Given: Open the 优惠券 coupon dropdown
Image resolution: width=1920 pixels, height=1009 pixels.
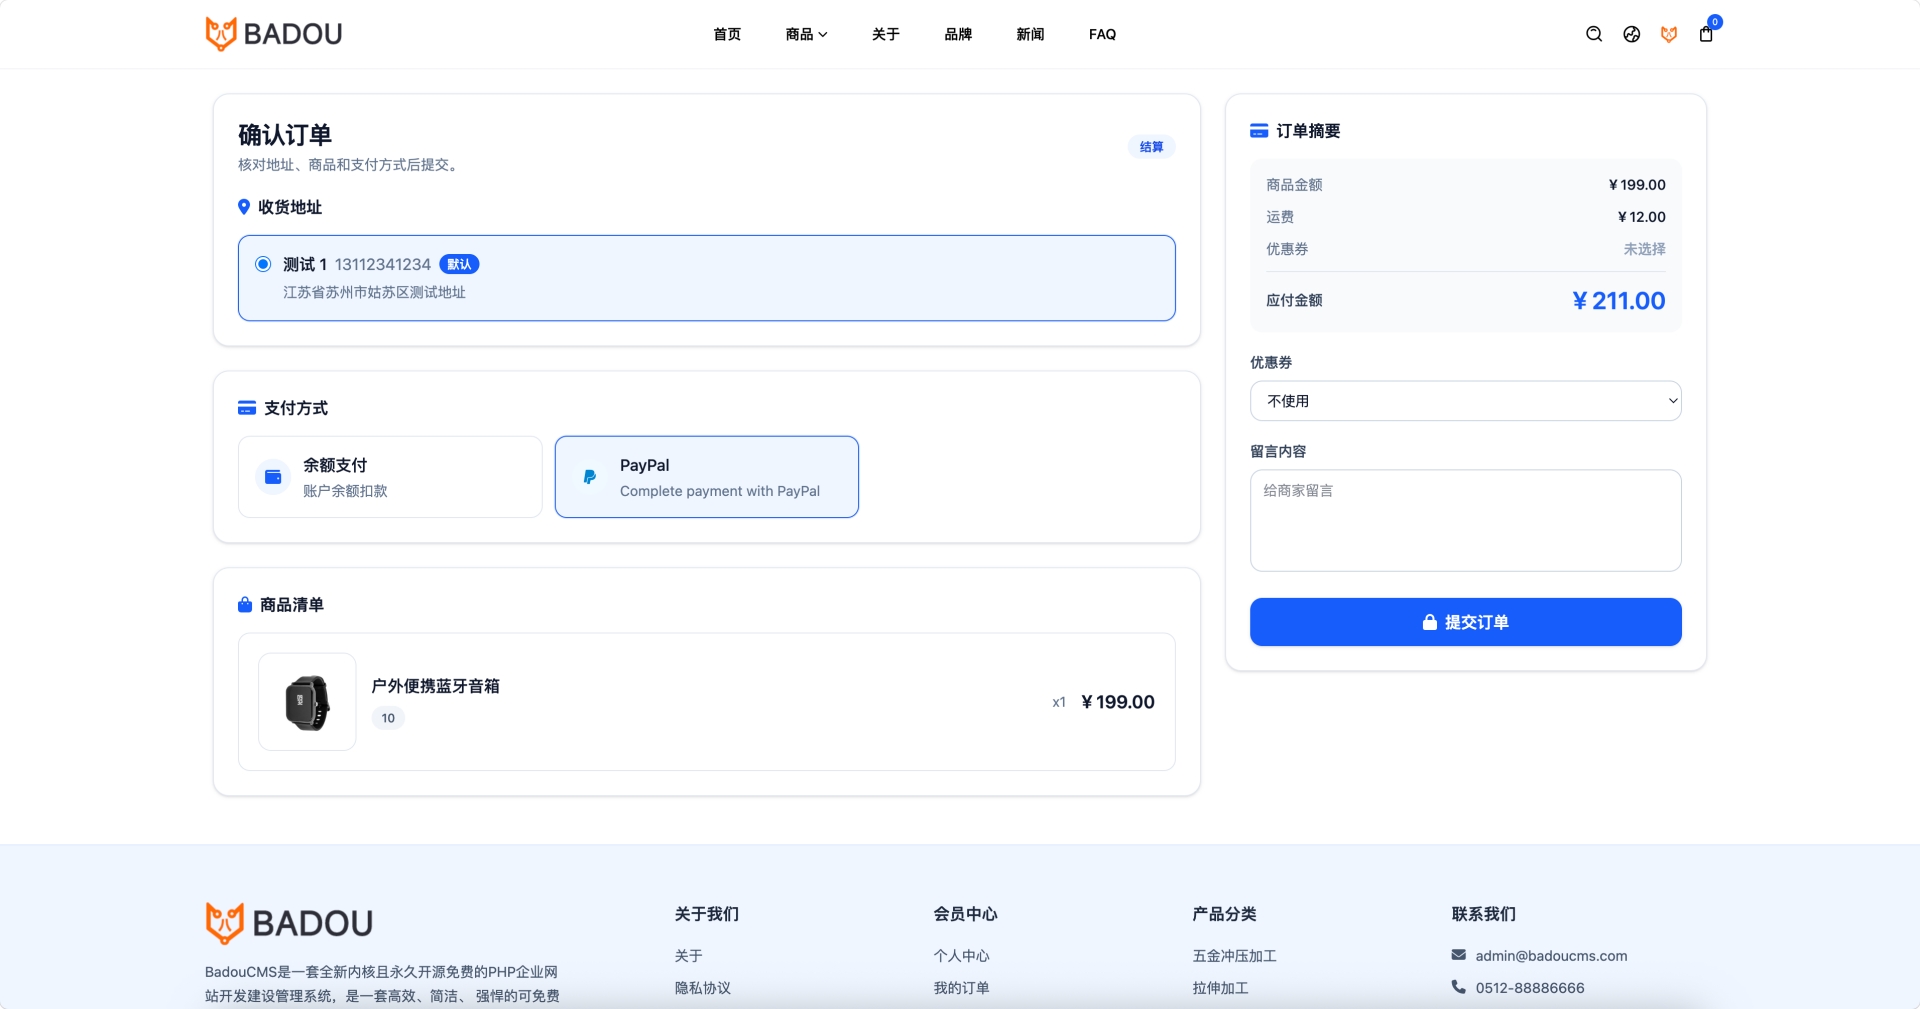Looking at the screenshot, I should click(x=1466, y=401).
